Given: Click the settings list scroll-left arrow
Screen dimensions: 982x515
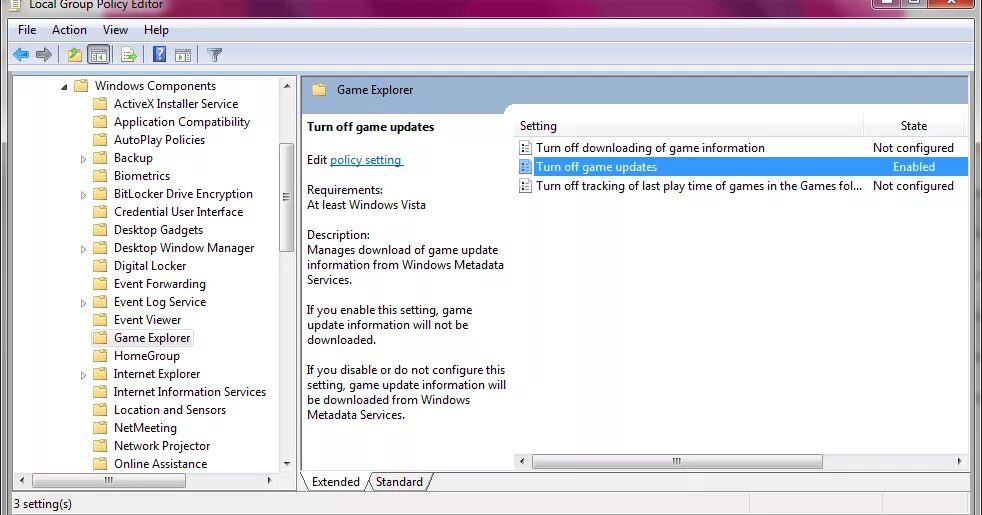Looking at the screenshot, I should [522, 462].
